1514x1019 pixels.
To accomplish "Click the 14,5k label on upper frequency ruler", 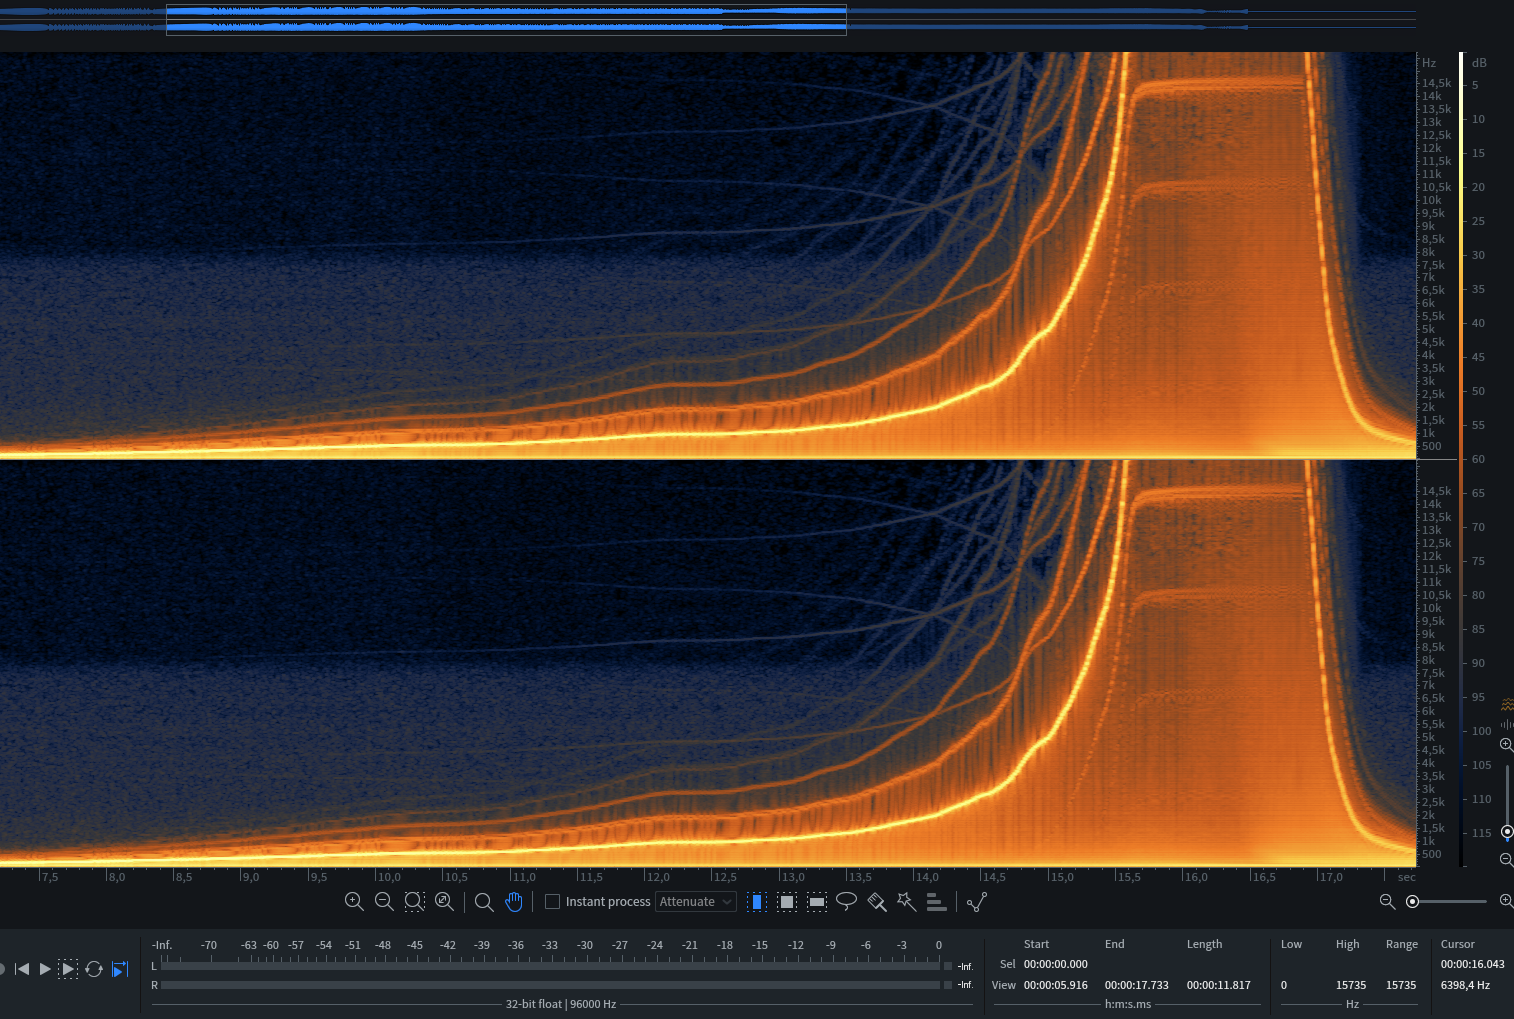I will point(1436,83).
